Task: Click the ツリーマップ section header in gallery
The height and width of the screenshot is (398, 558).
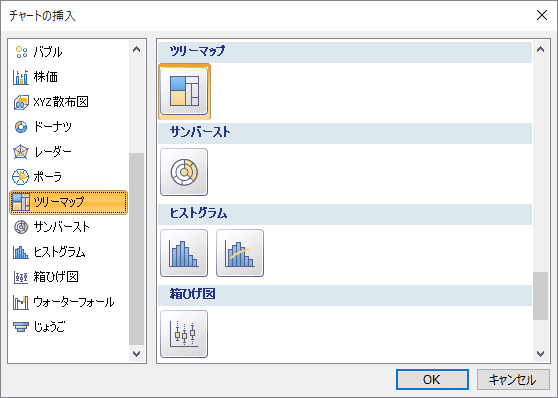Action: click(x=345, y=52)
